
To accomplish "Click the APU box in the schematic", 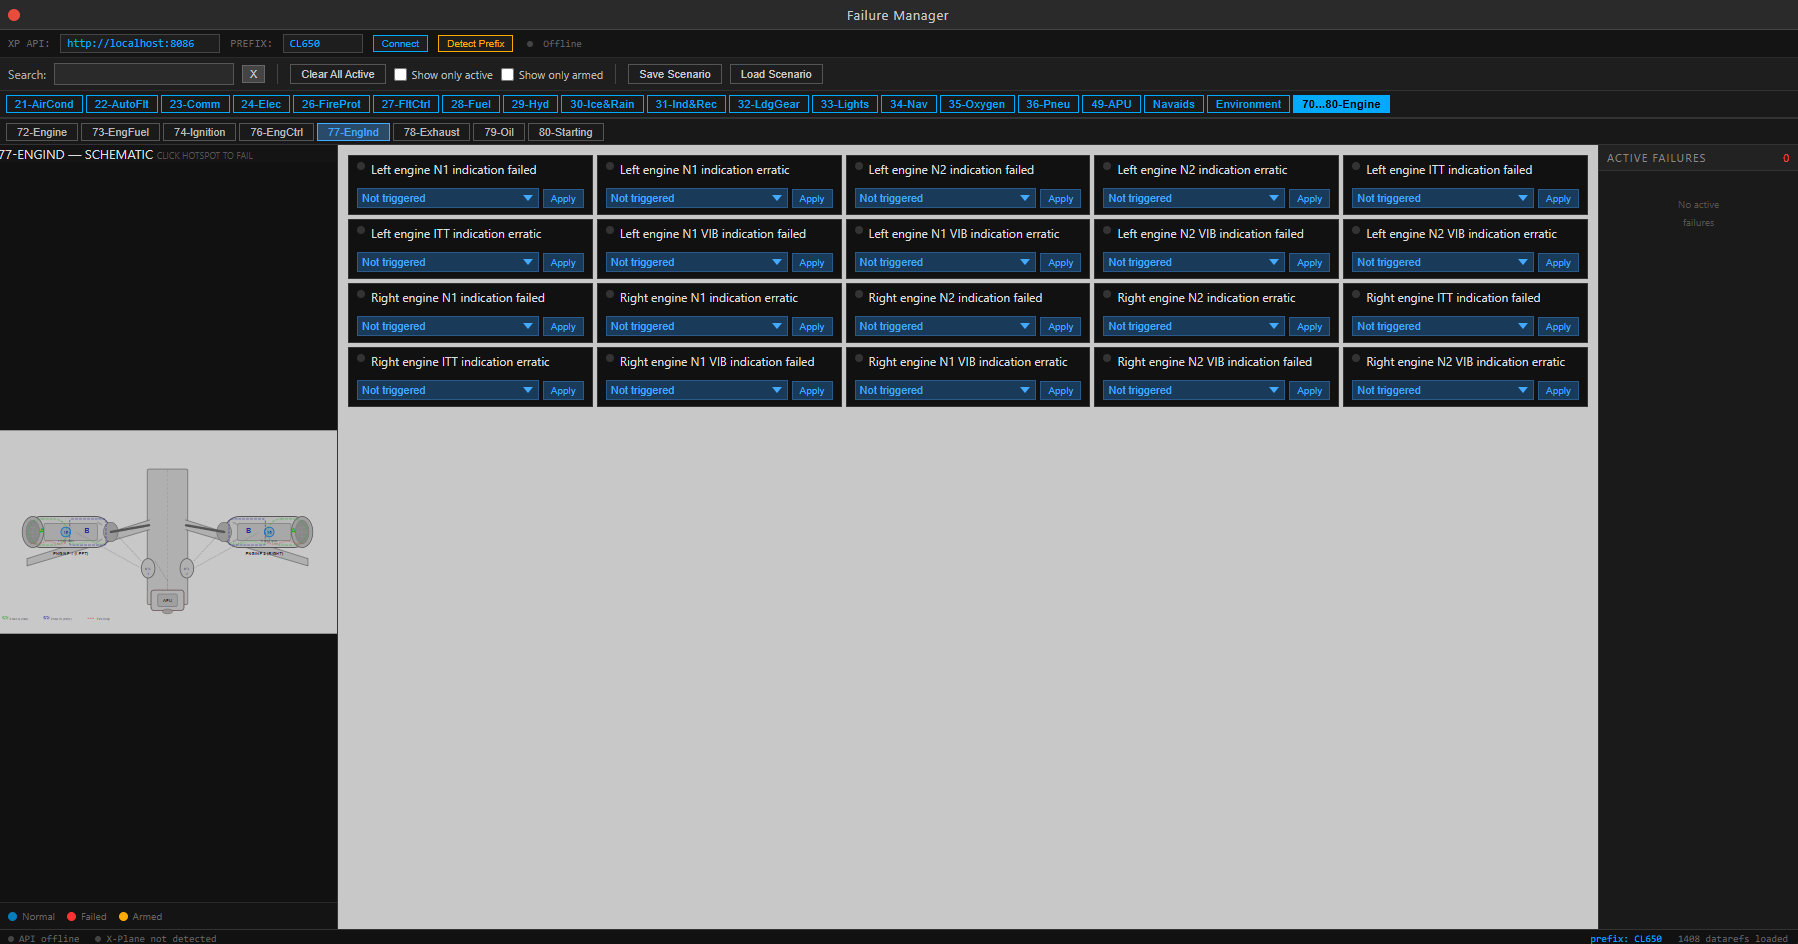I will [x=167, y=600].
